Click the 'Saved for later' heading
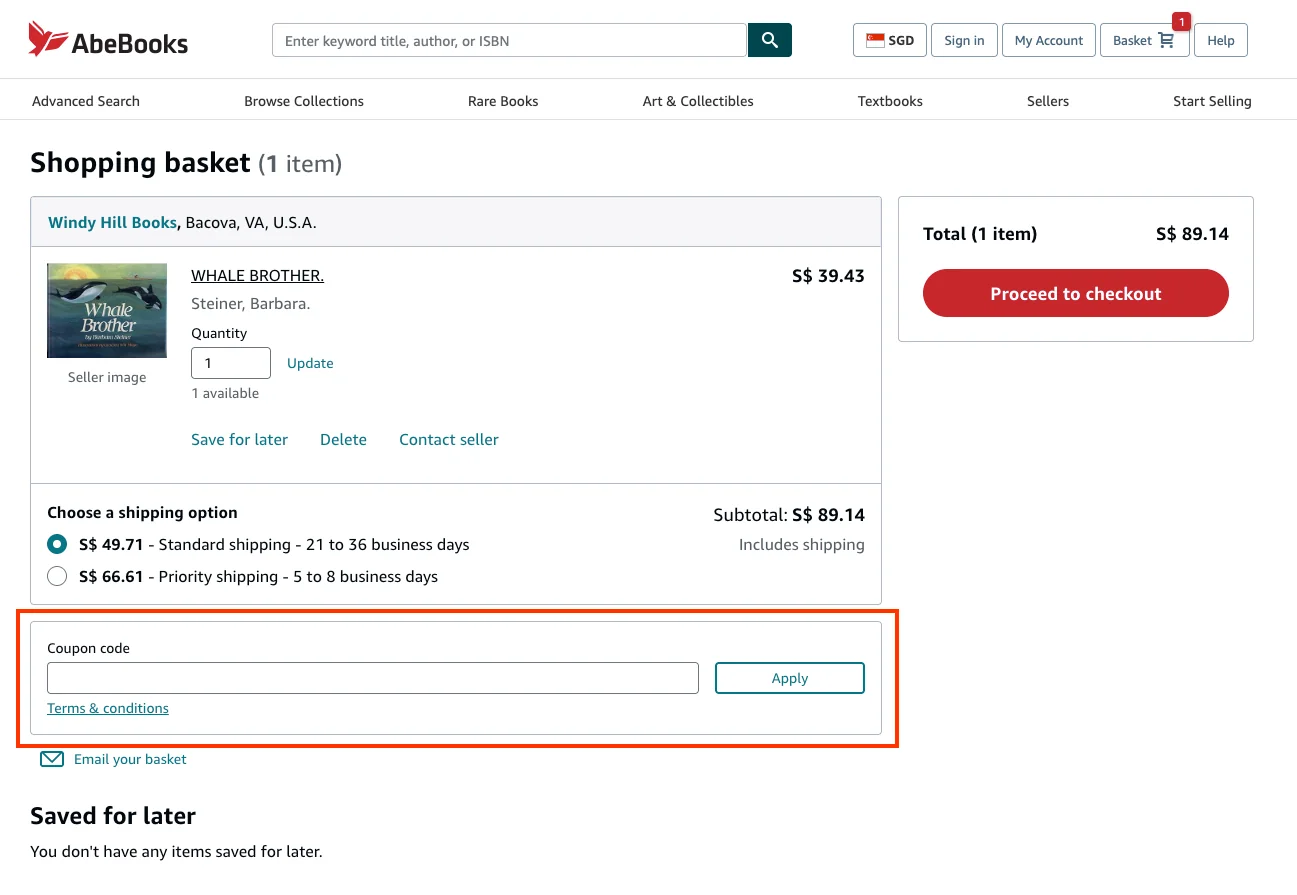 [113, 815]
